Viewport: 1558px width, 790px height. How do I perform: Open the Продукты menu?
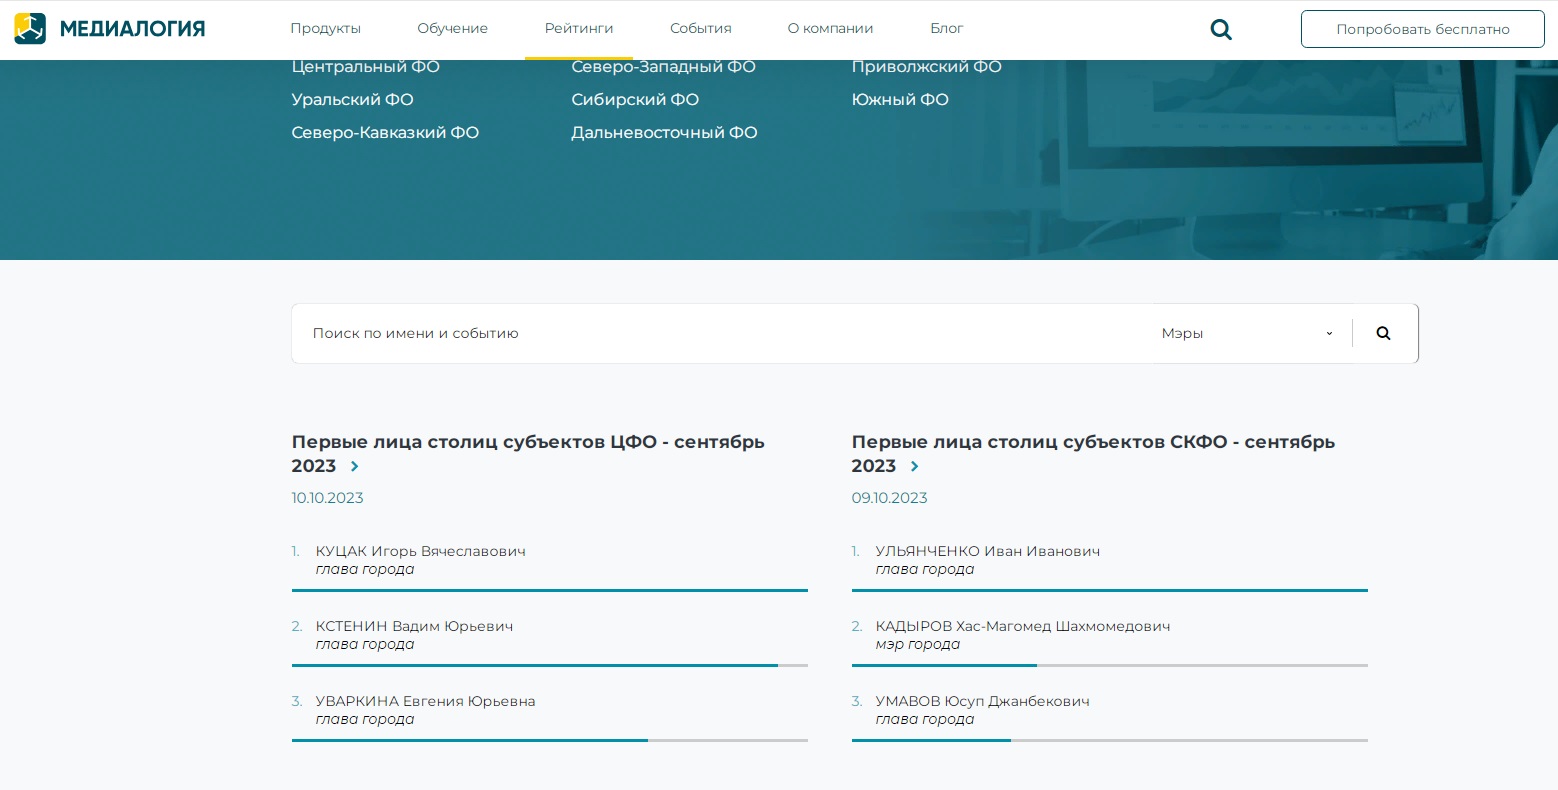click(325, 29)
